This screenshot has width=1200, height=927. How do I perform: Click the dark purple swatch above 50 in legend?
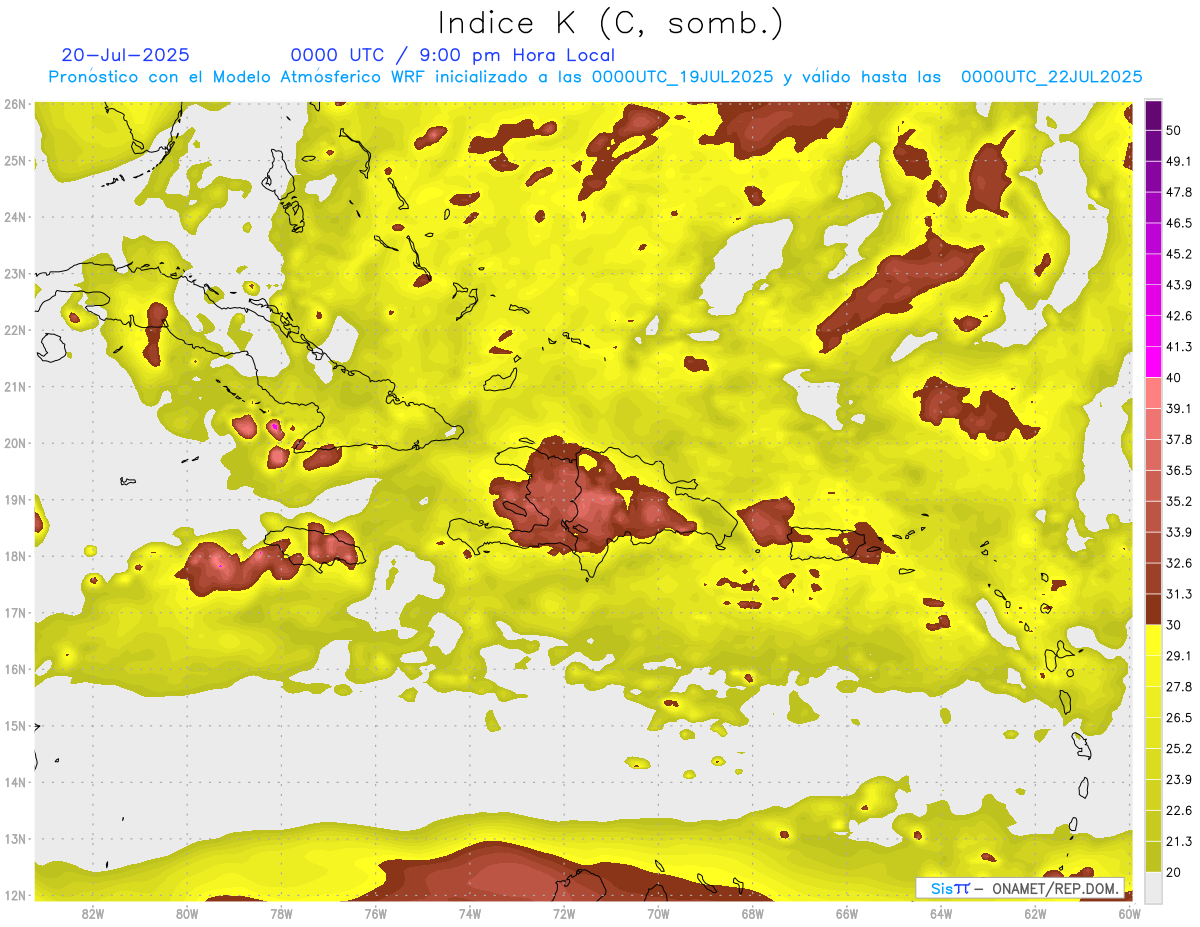pos(1153,116)
